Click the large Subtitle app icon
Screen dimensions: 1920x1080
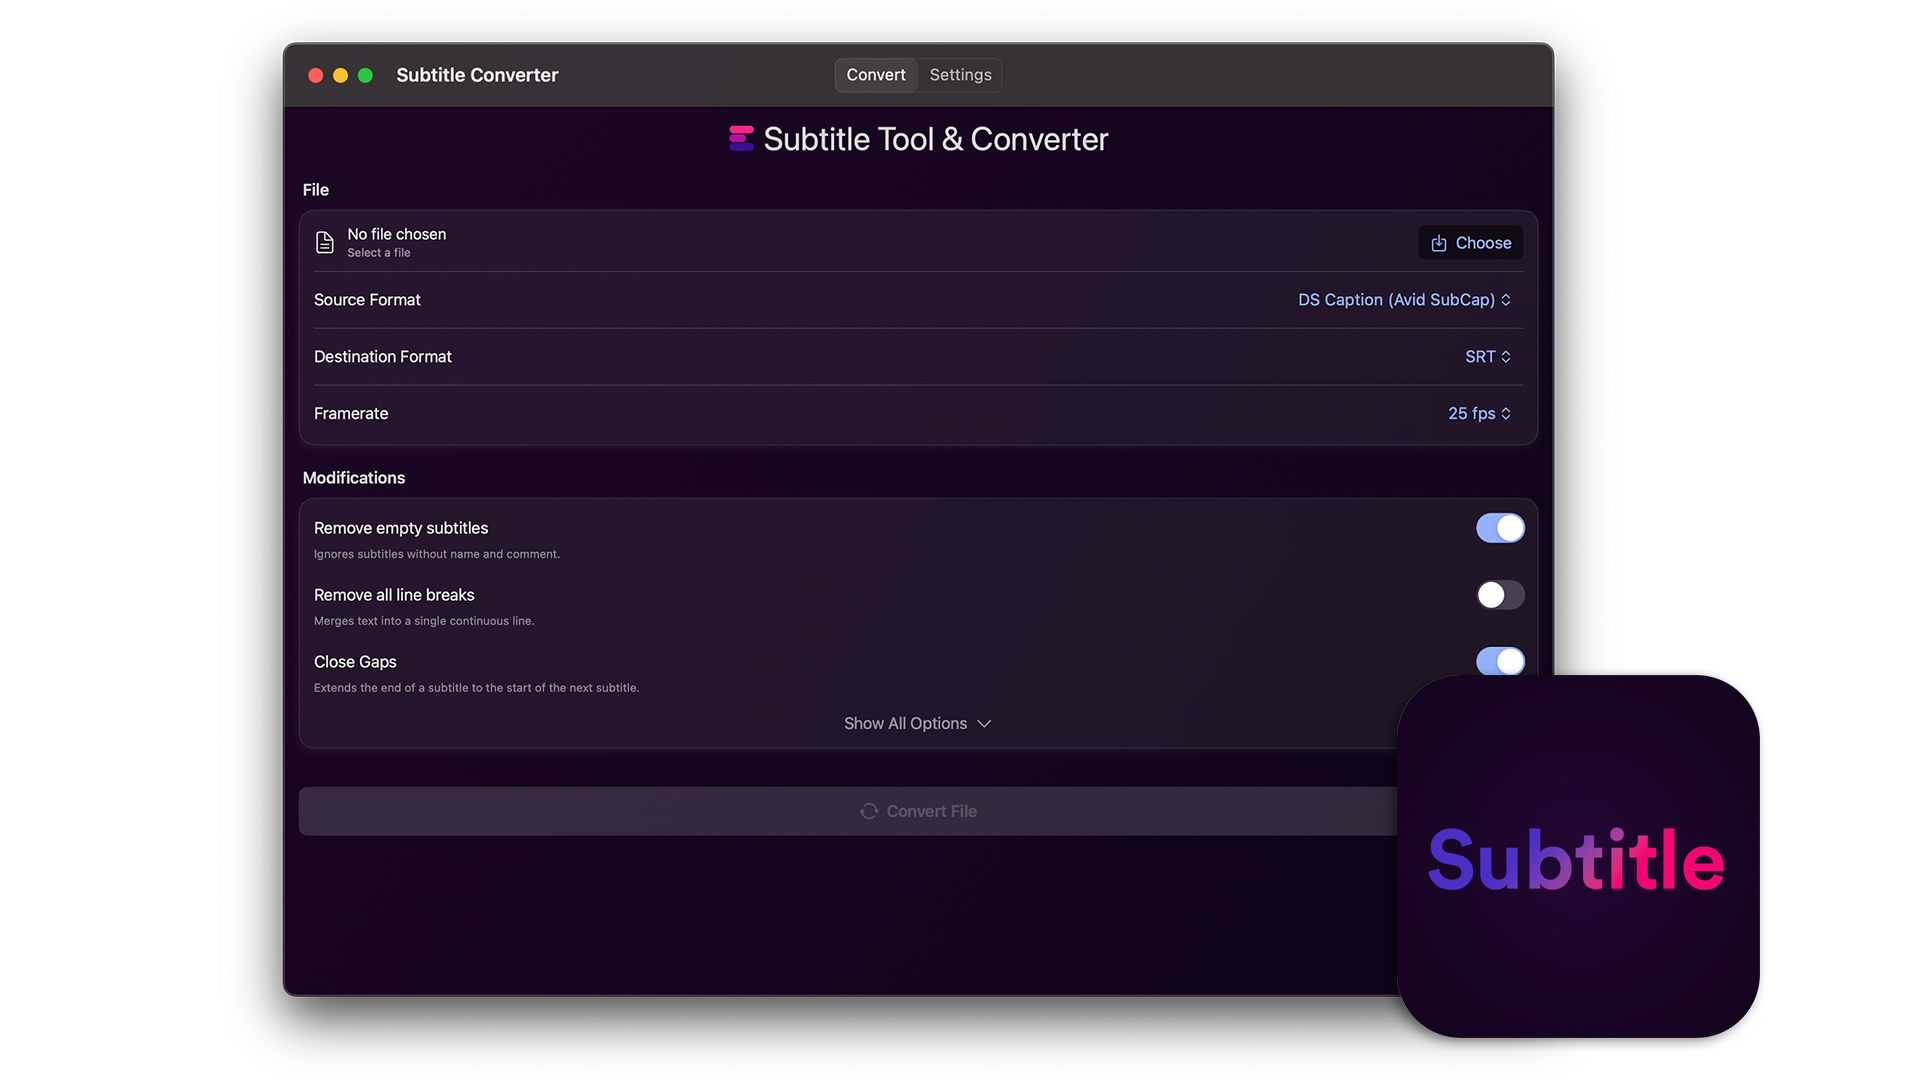tap(1578, 856)
